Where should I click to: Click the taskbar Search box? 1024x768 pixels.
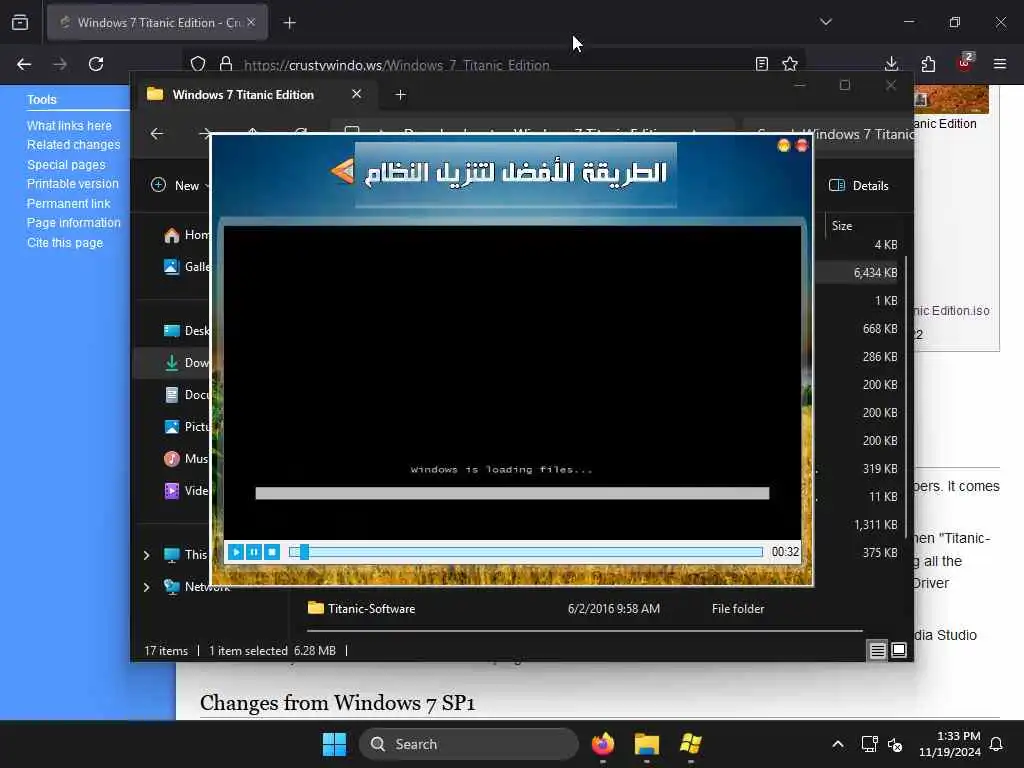click(x=469, y=744)
